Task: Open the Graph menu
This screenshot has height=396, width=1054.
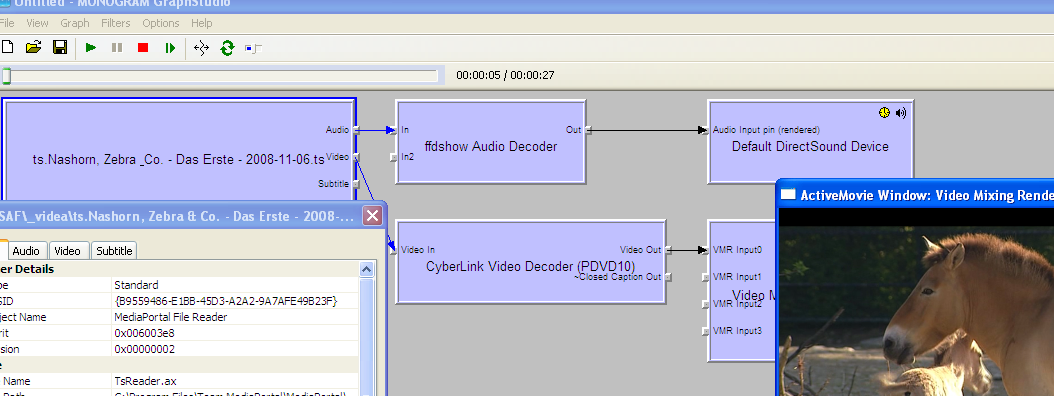Action: pos(75,23)
